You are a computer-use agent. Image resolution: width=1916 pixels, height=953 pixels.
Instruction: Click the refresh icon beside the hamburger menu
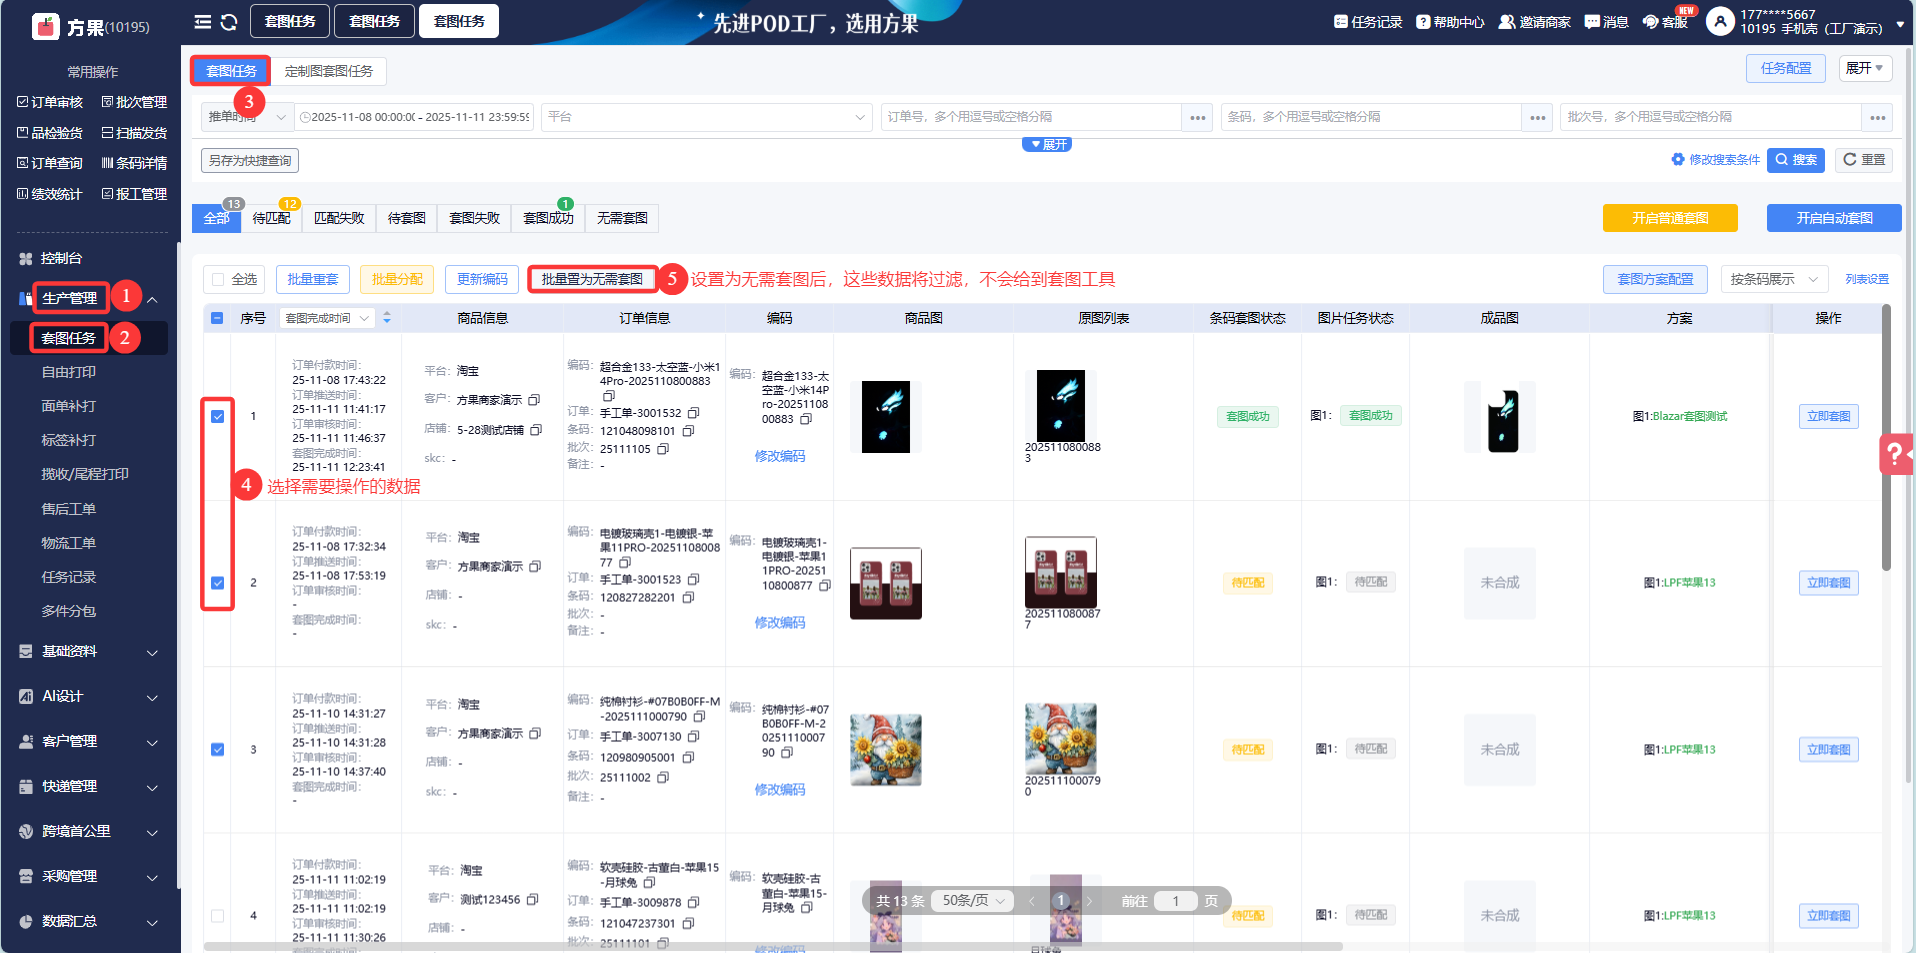tap(229, 22)
